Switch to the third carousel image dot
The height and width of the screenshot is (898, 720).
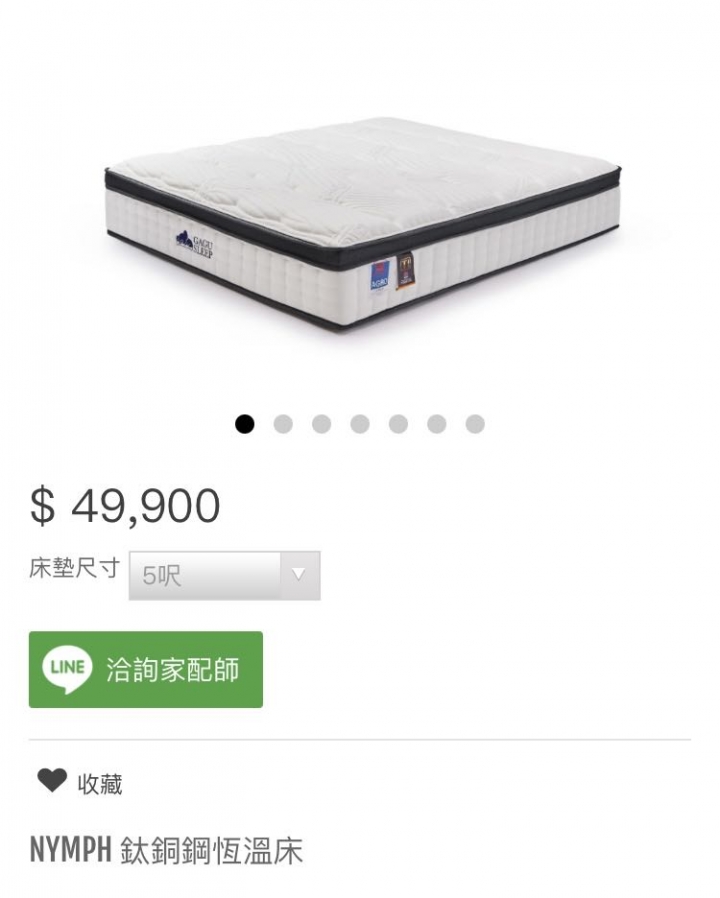(x=321, y=424)
